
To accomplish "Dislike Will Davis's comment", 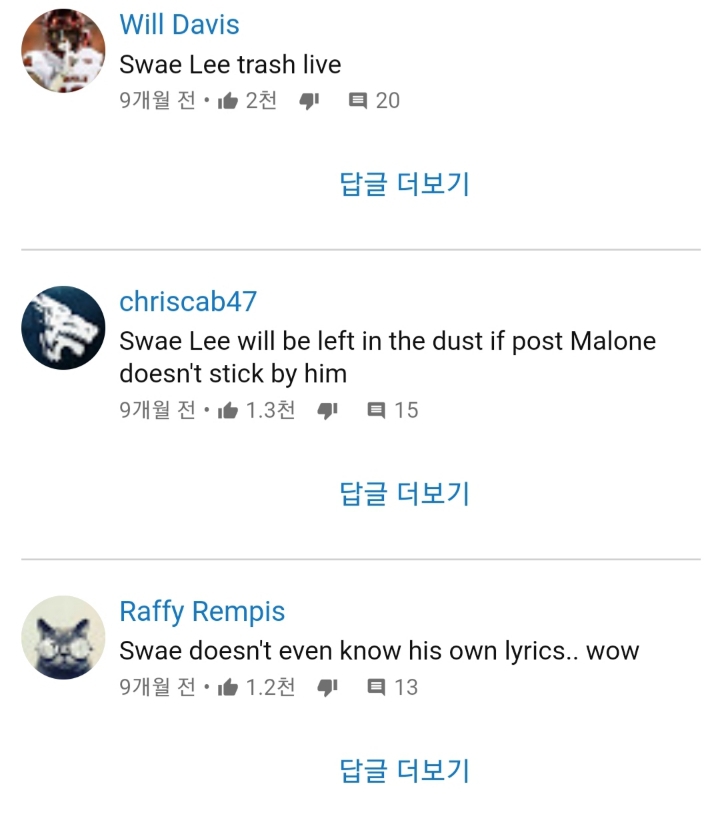I will (309, 100).
